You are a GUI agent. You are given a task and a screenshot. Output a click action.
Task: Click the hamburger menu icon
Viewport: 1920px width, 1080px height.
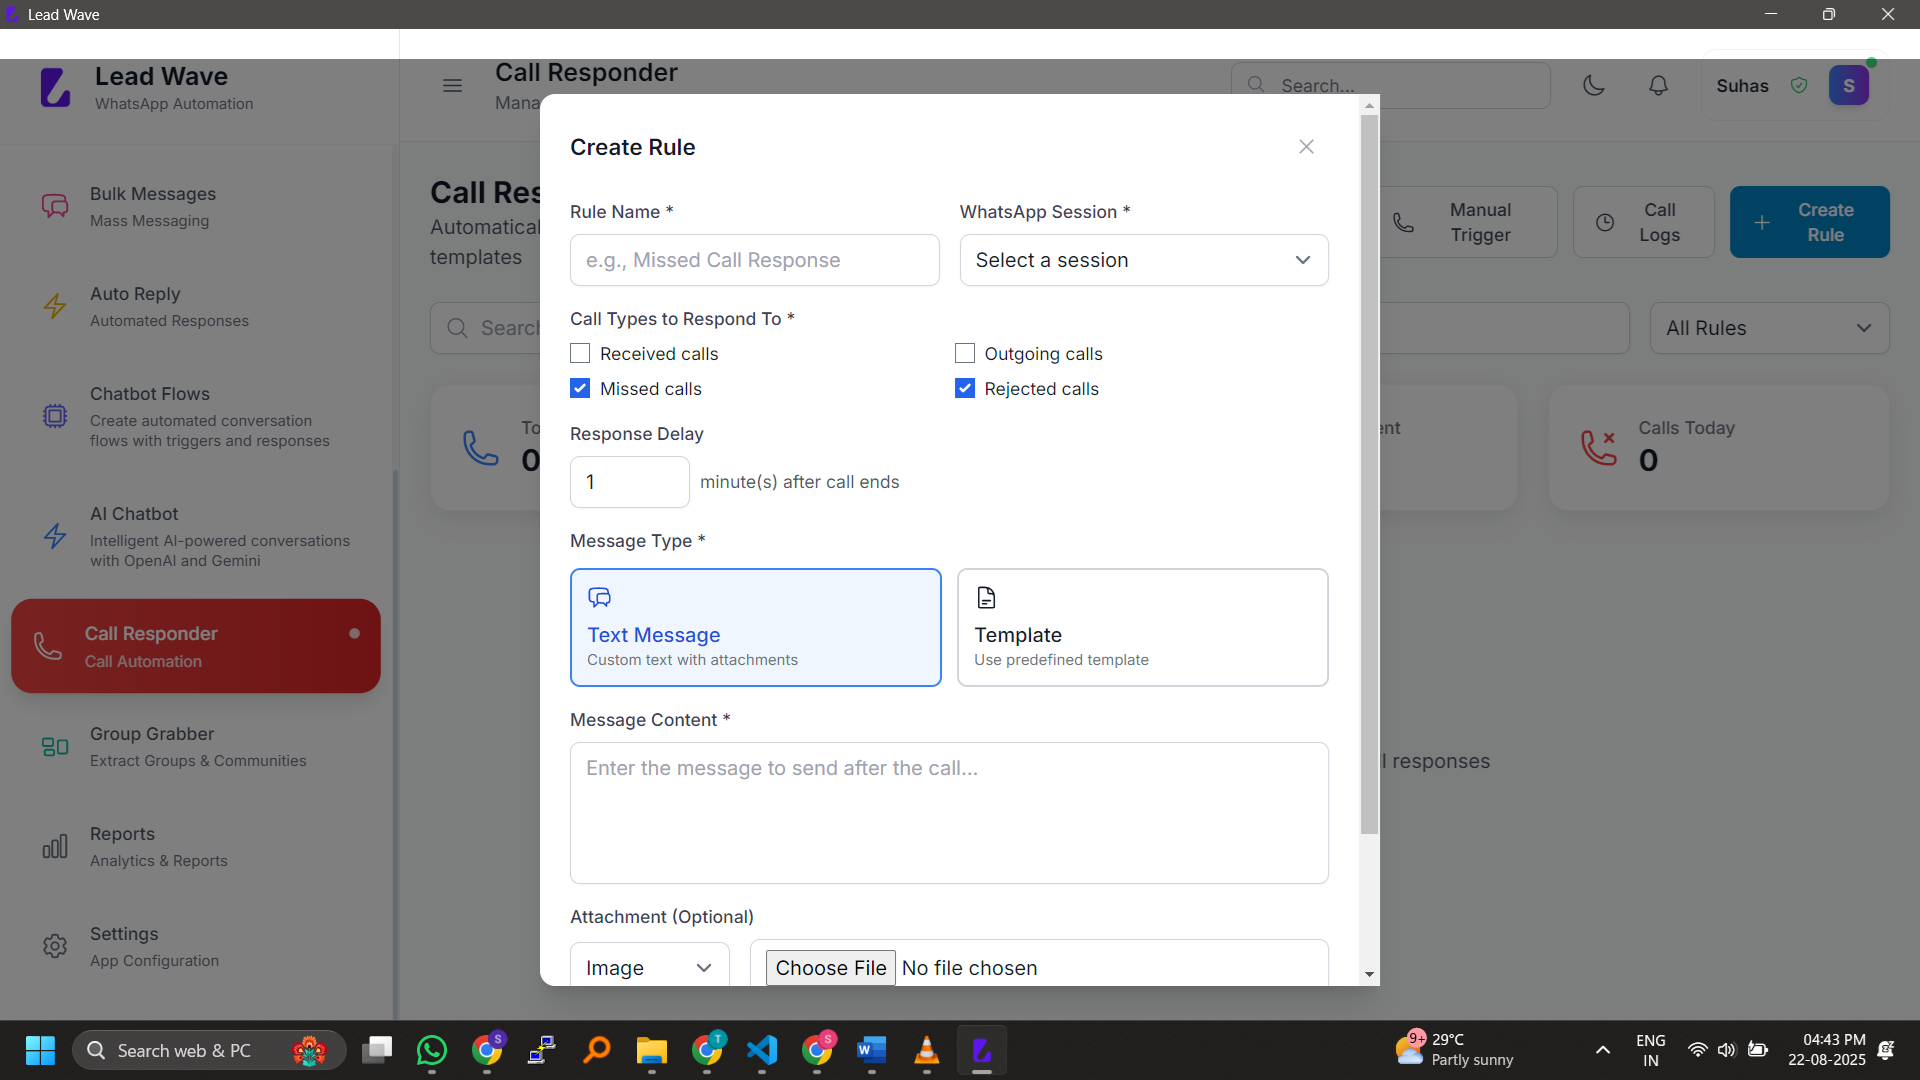point(452,86)
